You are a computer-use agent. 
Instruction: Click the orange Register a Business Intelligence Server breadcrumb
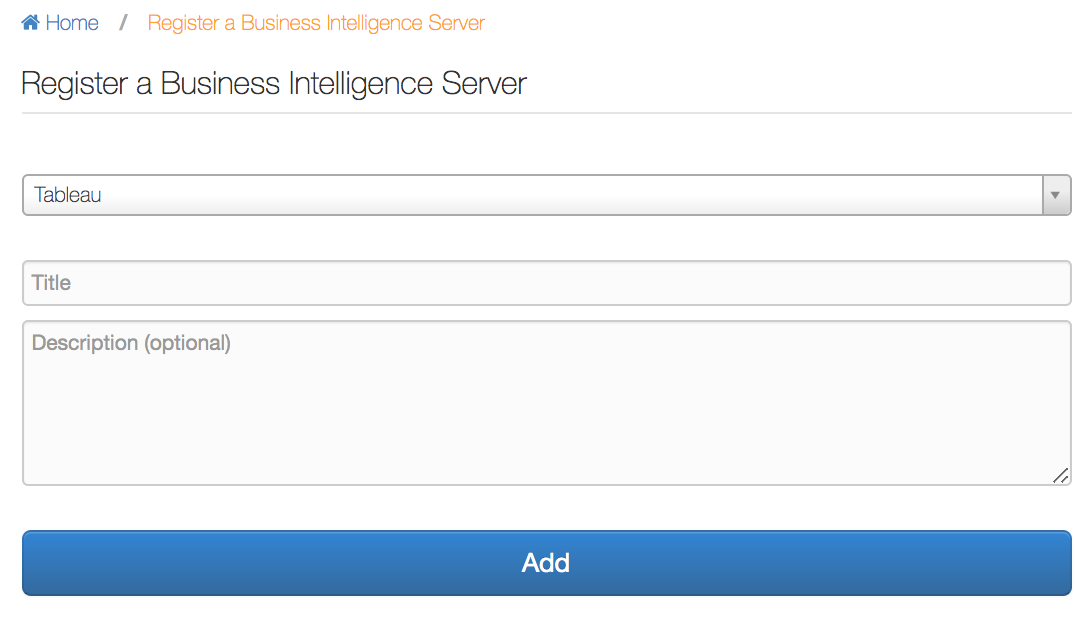click(316, 23)
